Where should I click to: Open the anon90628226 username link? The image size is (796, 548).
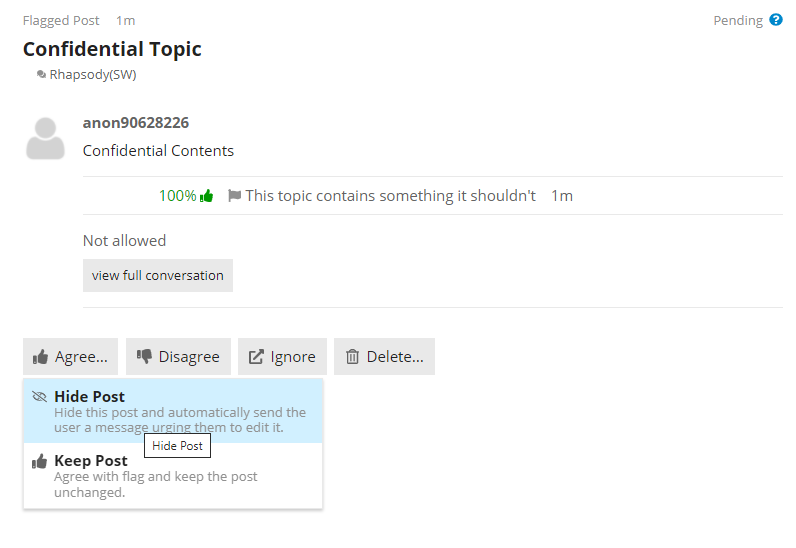coord(136,122)
